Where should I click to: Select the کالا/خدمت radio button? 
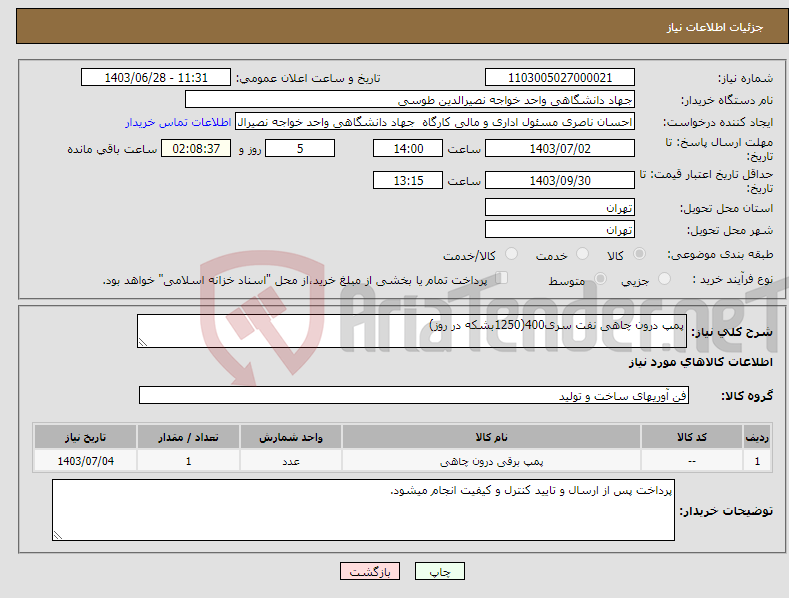pos(511,254)
